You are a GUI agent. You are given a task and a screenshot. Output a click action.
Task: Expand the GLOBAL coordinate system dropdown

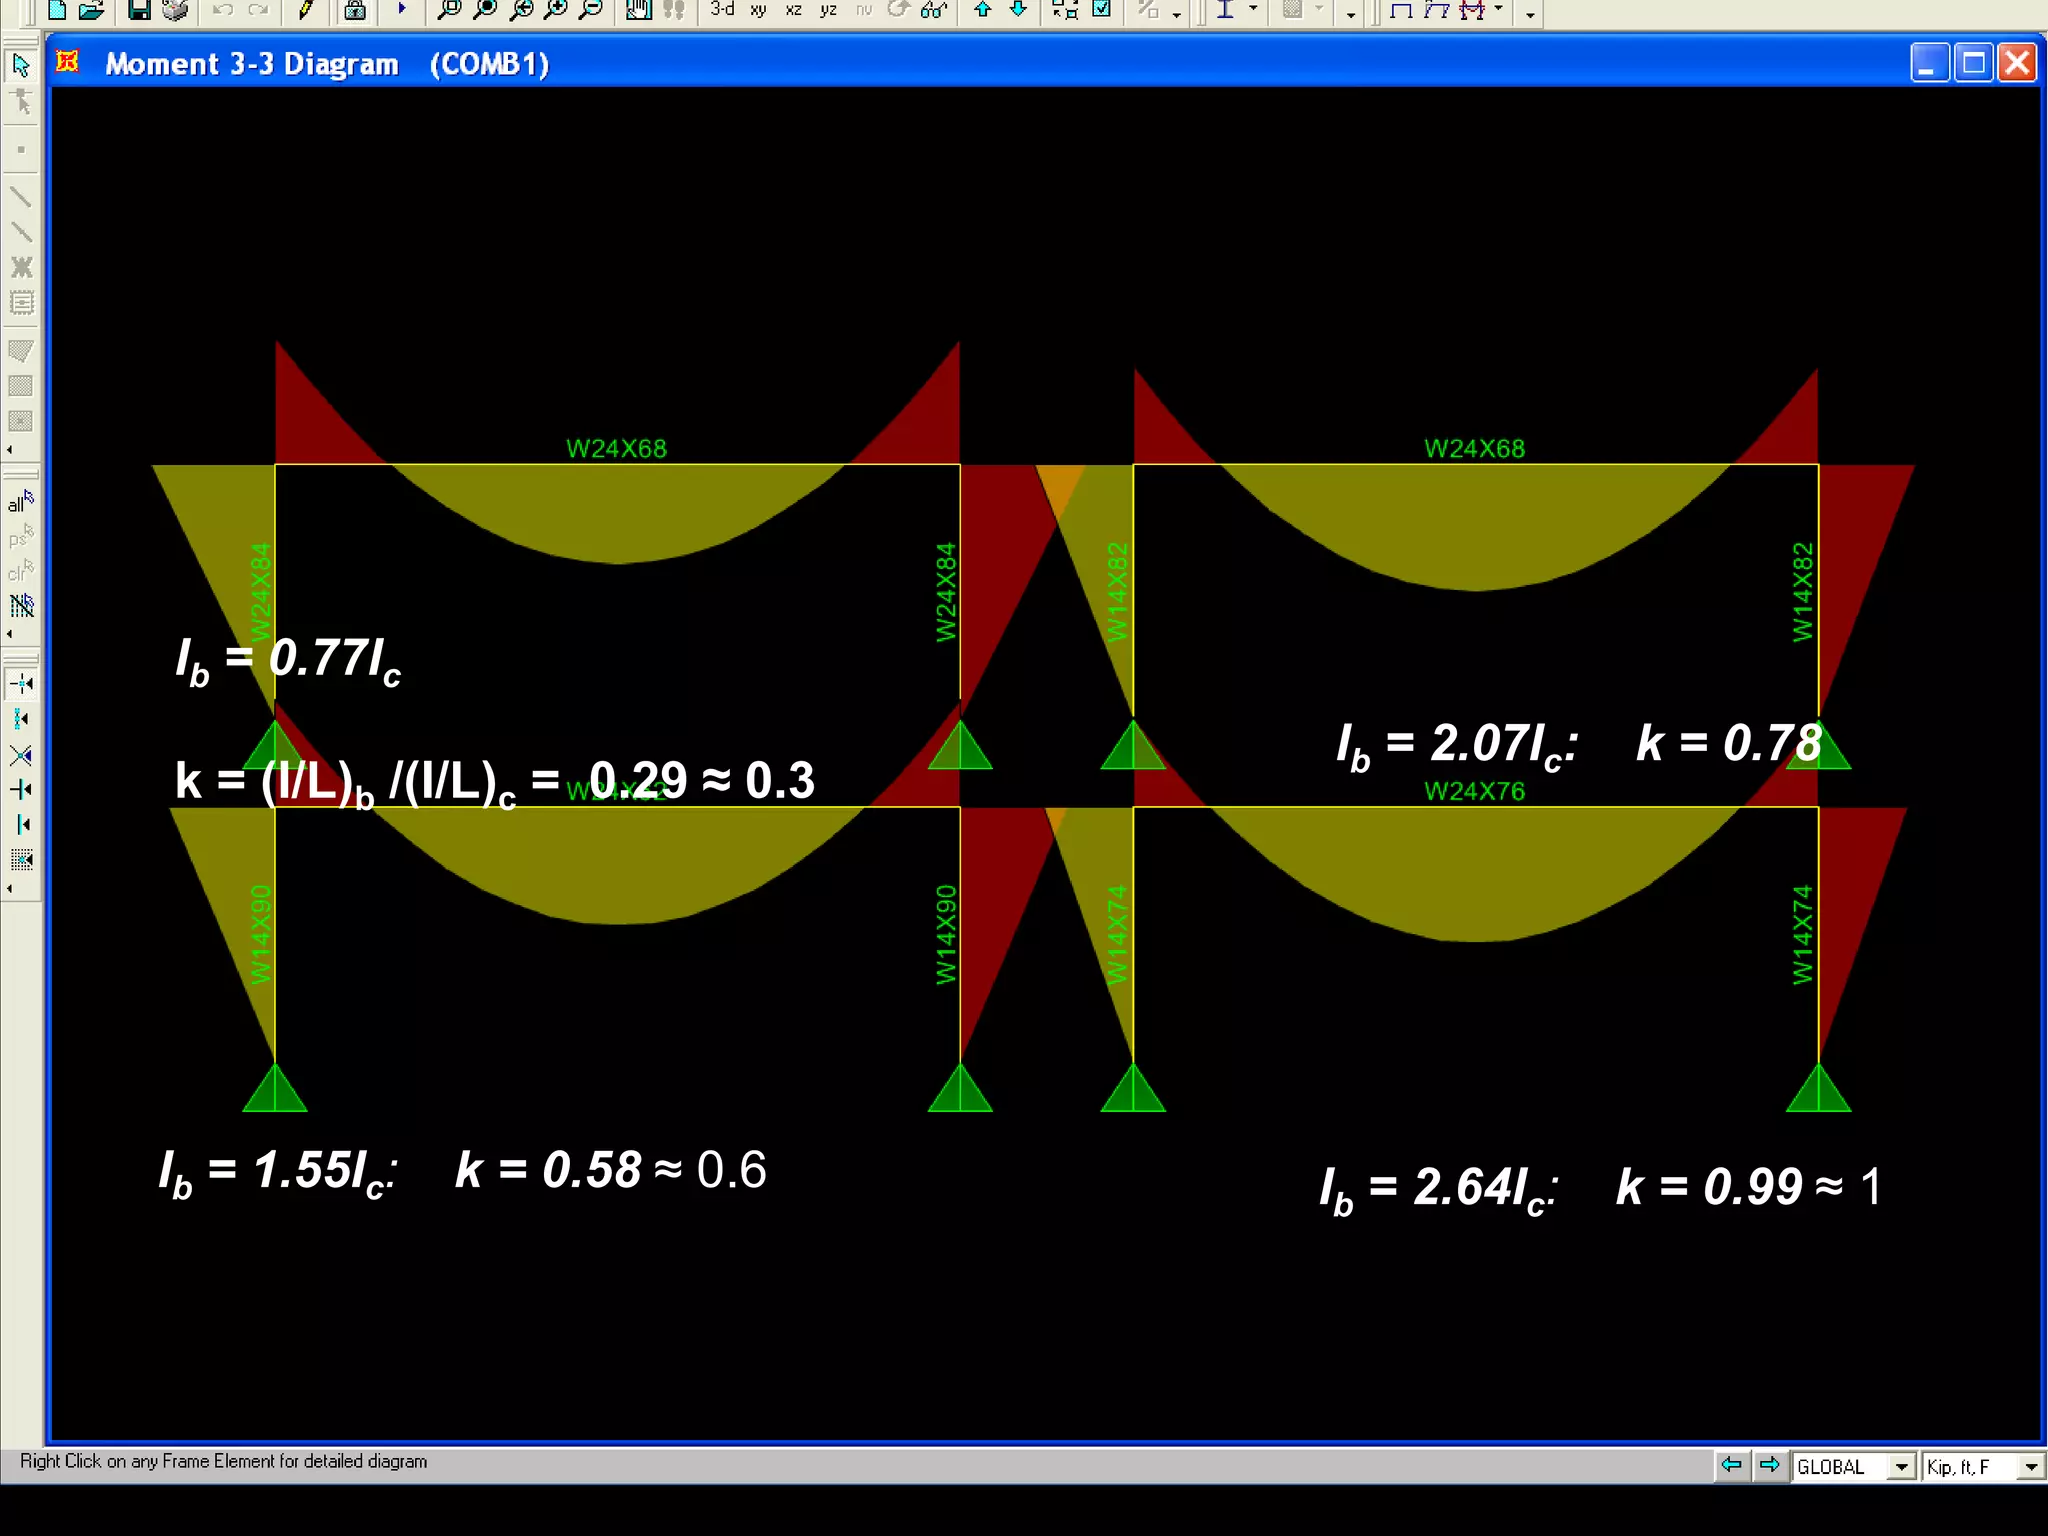(x=1901, y=1467)
